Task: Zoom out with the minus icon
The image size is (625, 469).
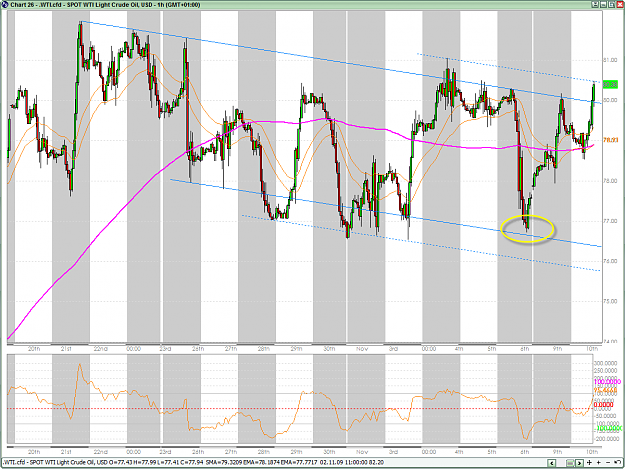Action: 608,463
